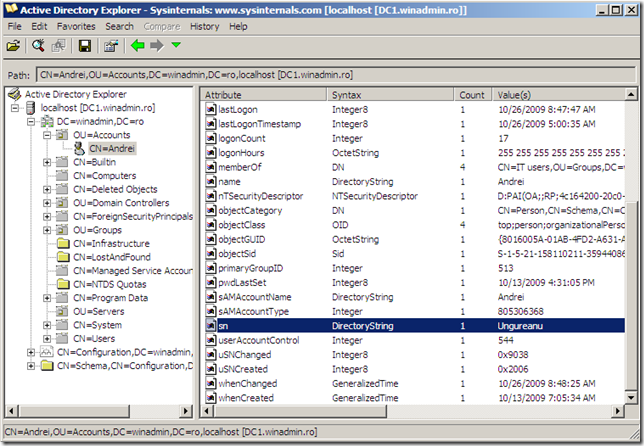This screenshot has width=644, height=446.
Task: Click the CN=Configuration node icon
Action: point(47,352)
